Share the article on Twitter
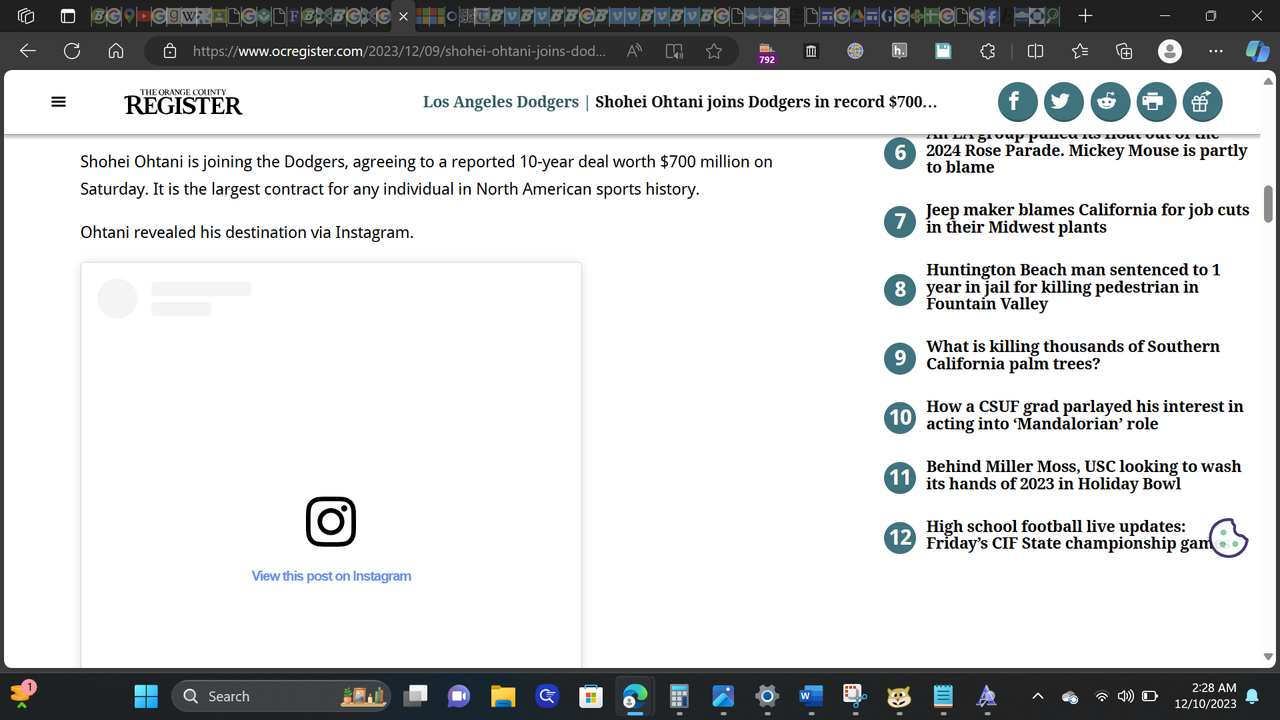The height and width of the screenshot is (720, 1280). tap(1063, 102)
